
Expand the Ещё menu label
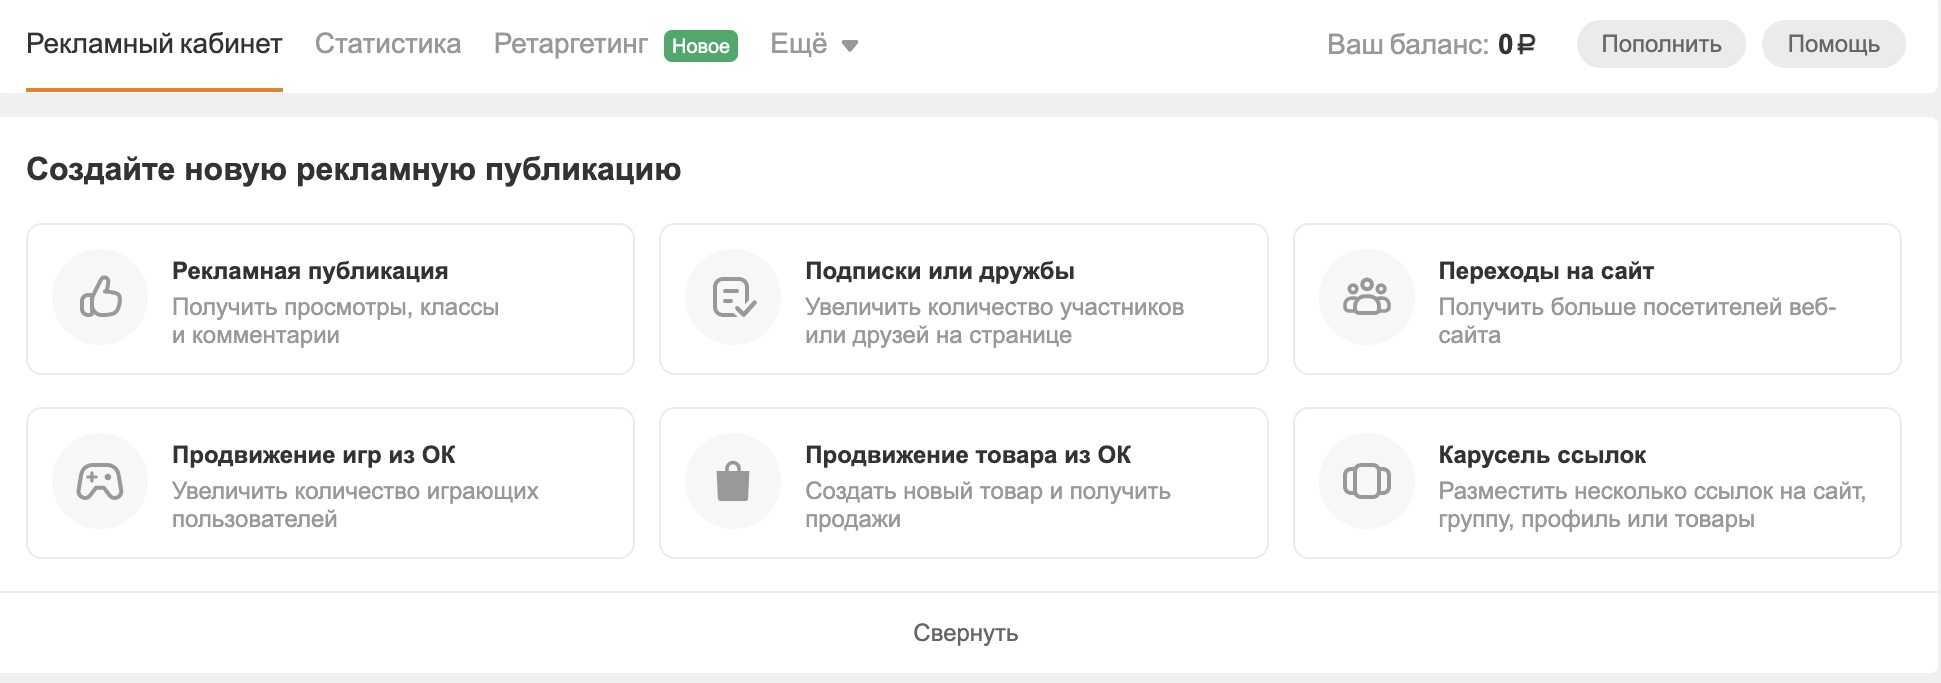[x=798, y=44]
